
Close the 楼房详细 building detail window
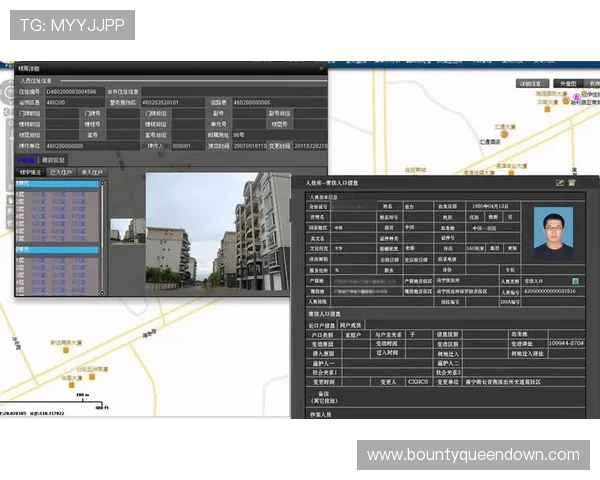[321, 68]
